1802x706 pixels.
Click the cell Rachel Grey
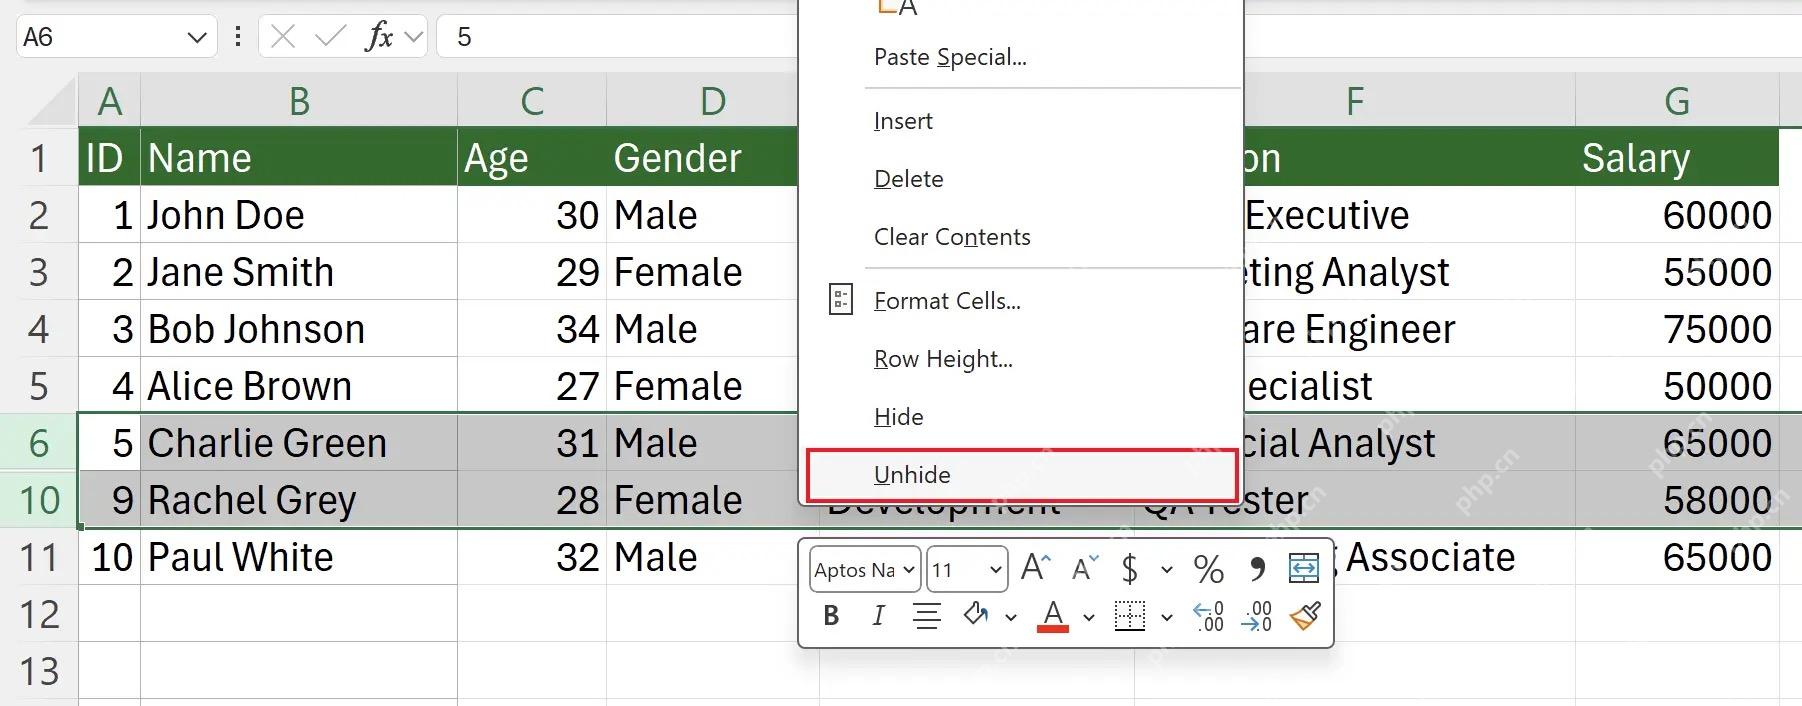pyautogui.click(x=299, y=500)
